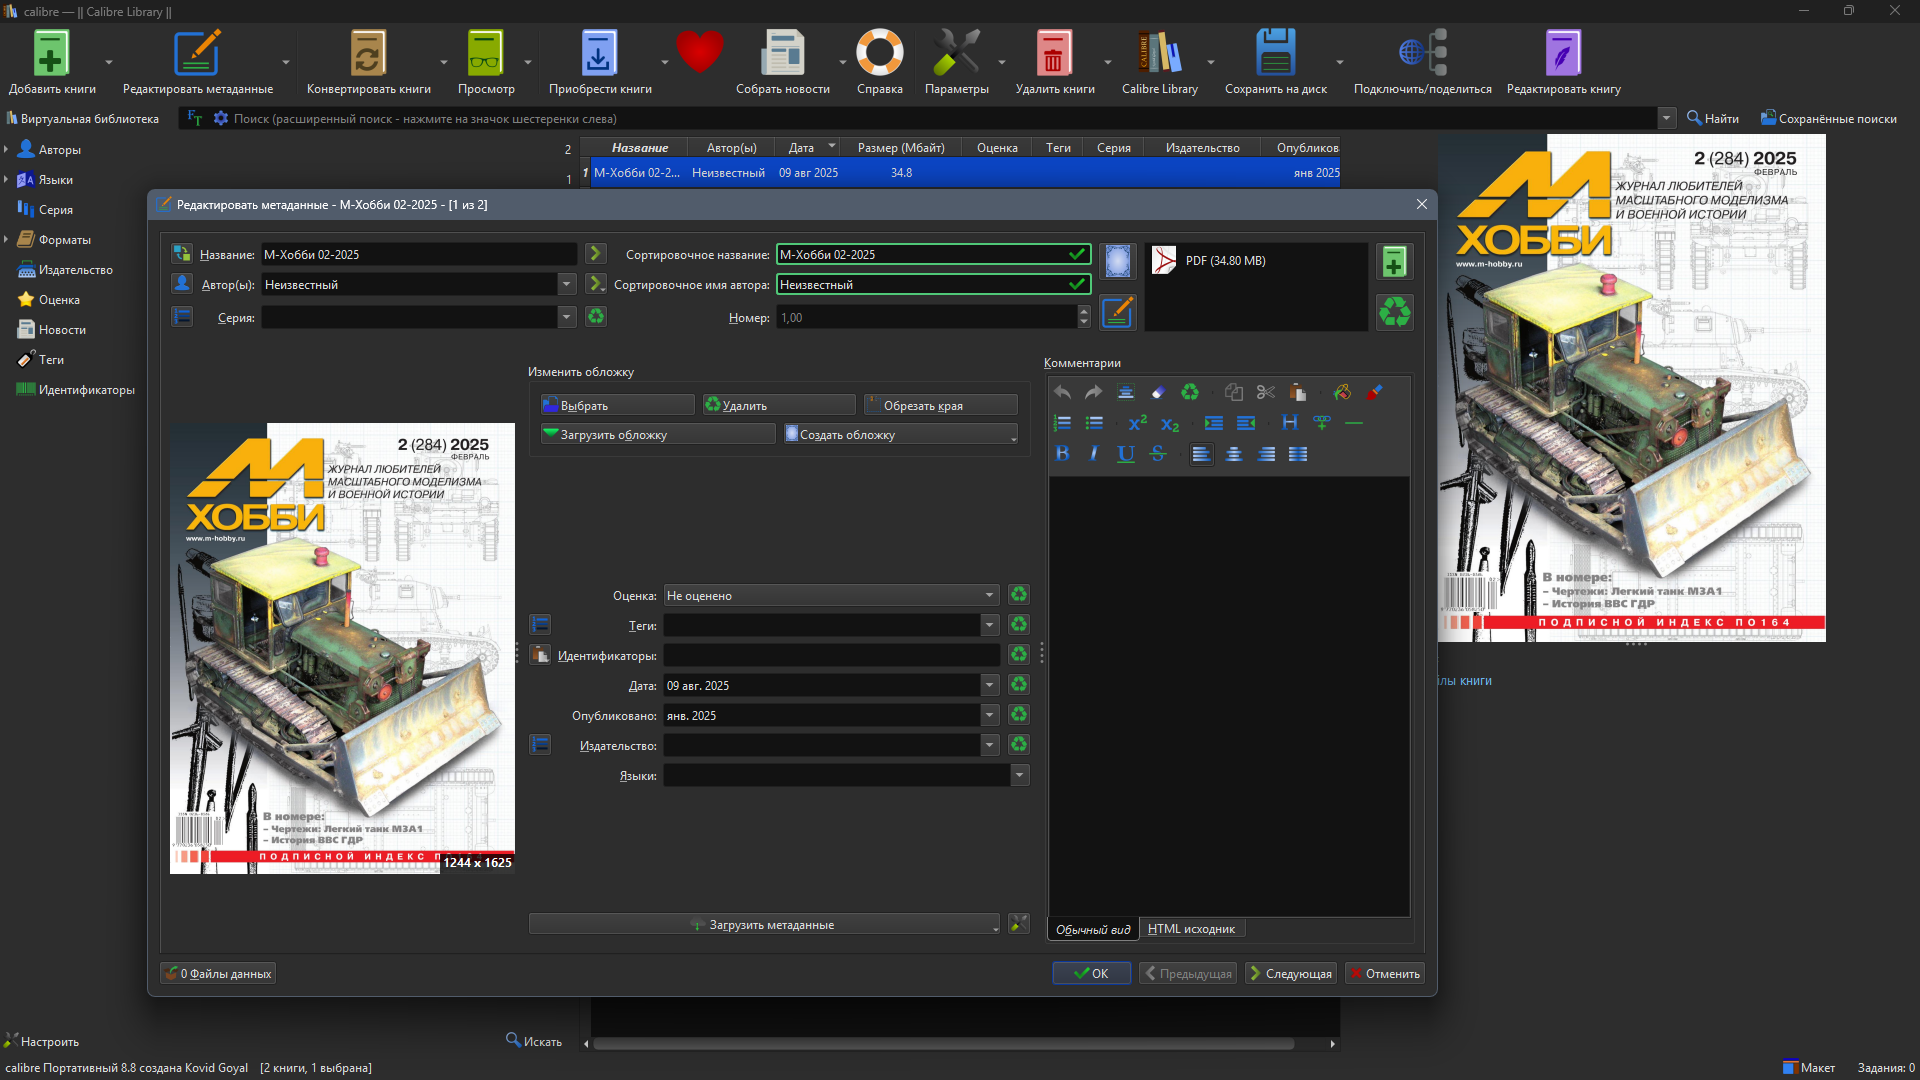Image resolution: width=1920 pixels, height=1080 pixels.
Task: Click the Convert books toolbar icon
Action: click(x=368, y=53)
